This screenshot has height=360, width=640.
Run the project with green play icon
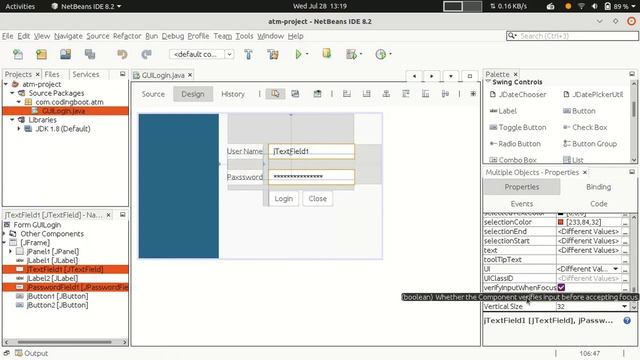[x=298, y=54]
